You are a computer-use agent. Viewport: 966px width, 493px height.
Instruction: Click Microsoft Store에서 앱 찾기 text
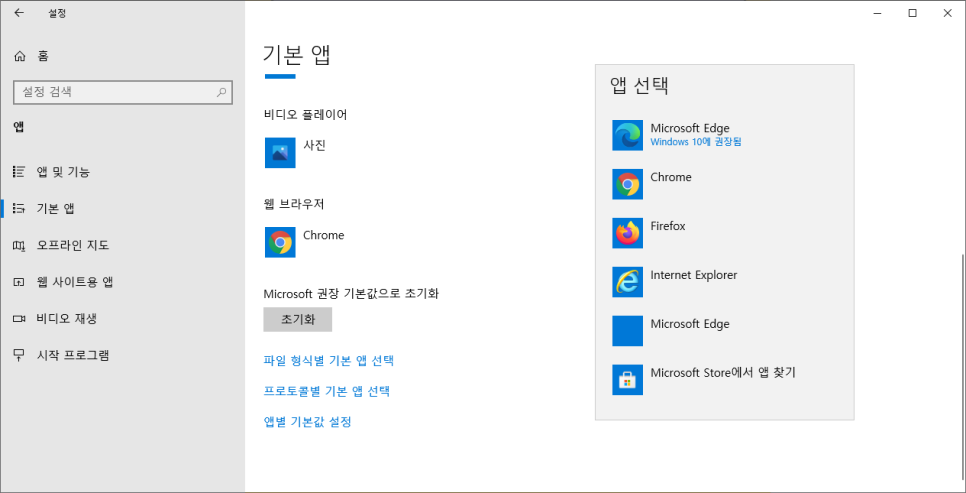(x=723, y=373)
